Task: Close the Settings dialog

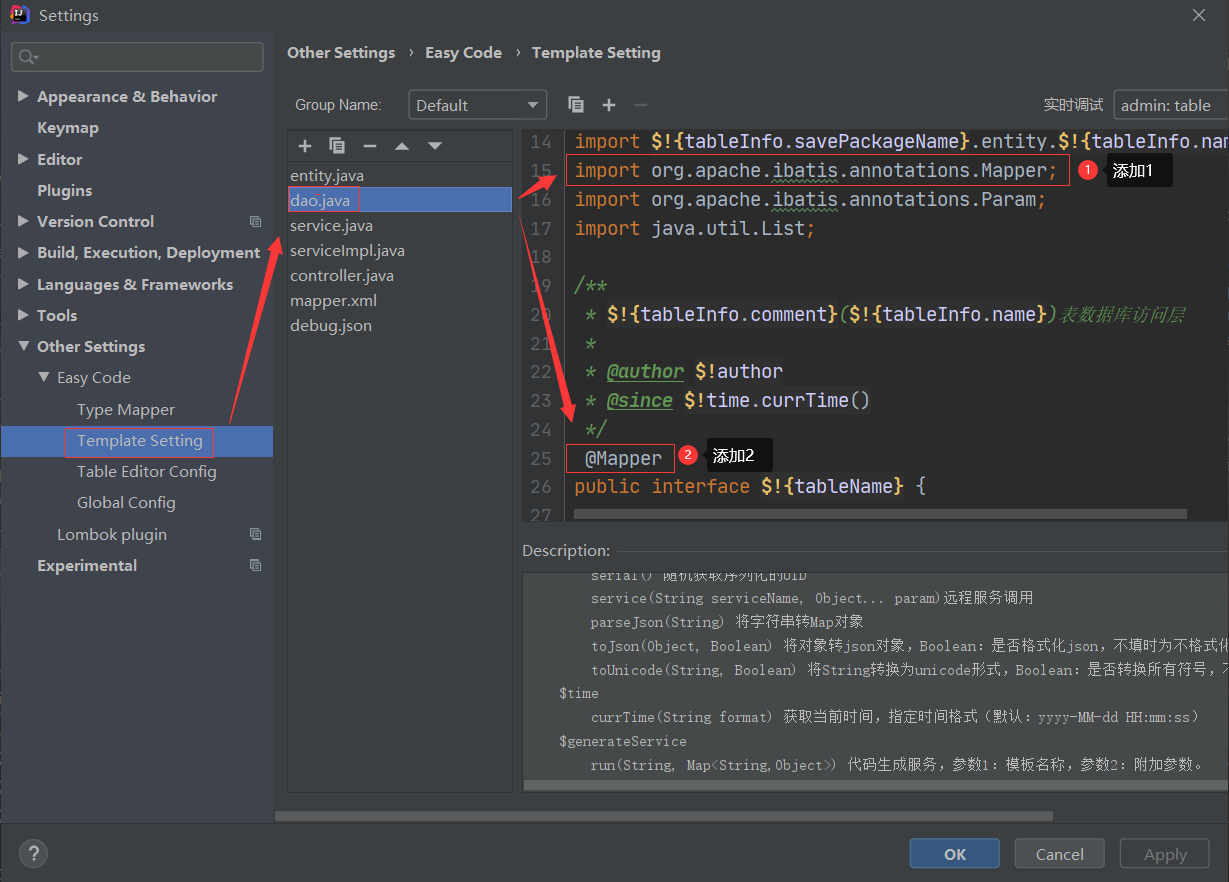Action: click(1199, 15)
